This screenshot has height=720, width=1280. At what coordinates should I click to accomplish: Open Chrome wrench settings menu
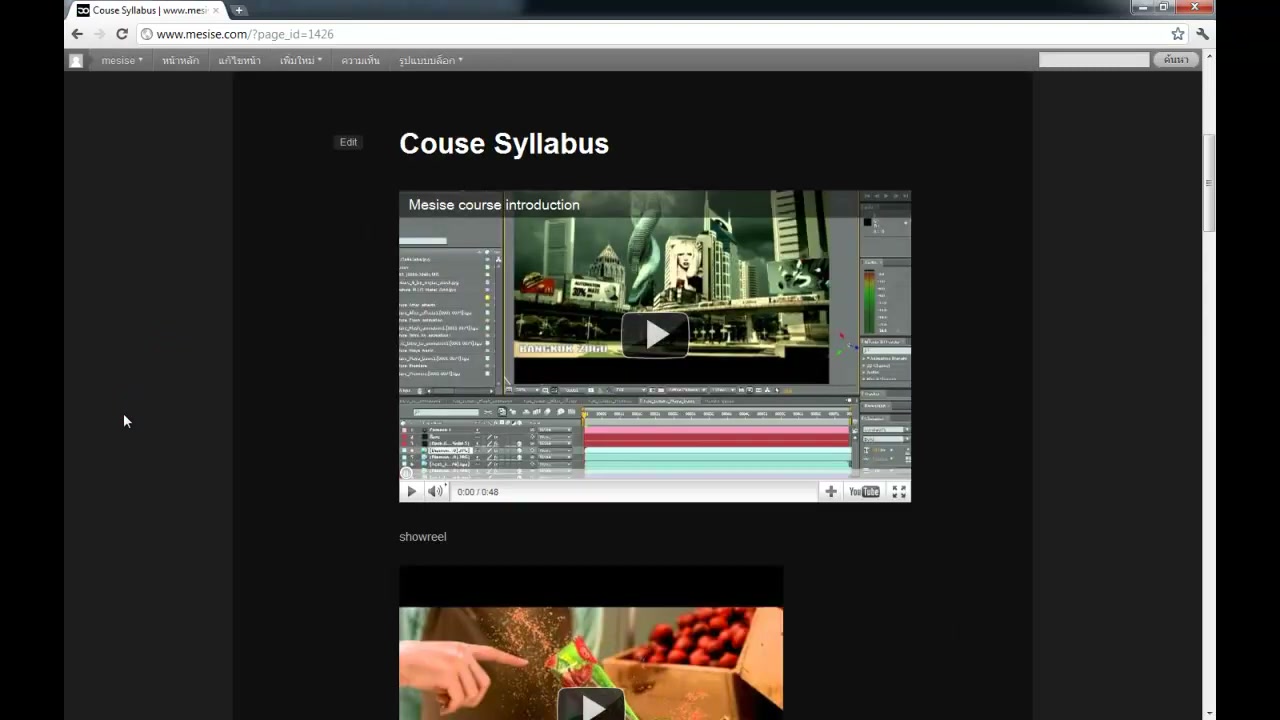click(1202, 34)
